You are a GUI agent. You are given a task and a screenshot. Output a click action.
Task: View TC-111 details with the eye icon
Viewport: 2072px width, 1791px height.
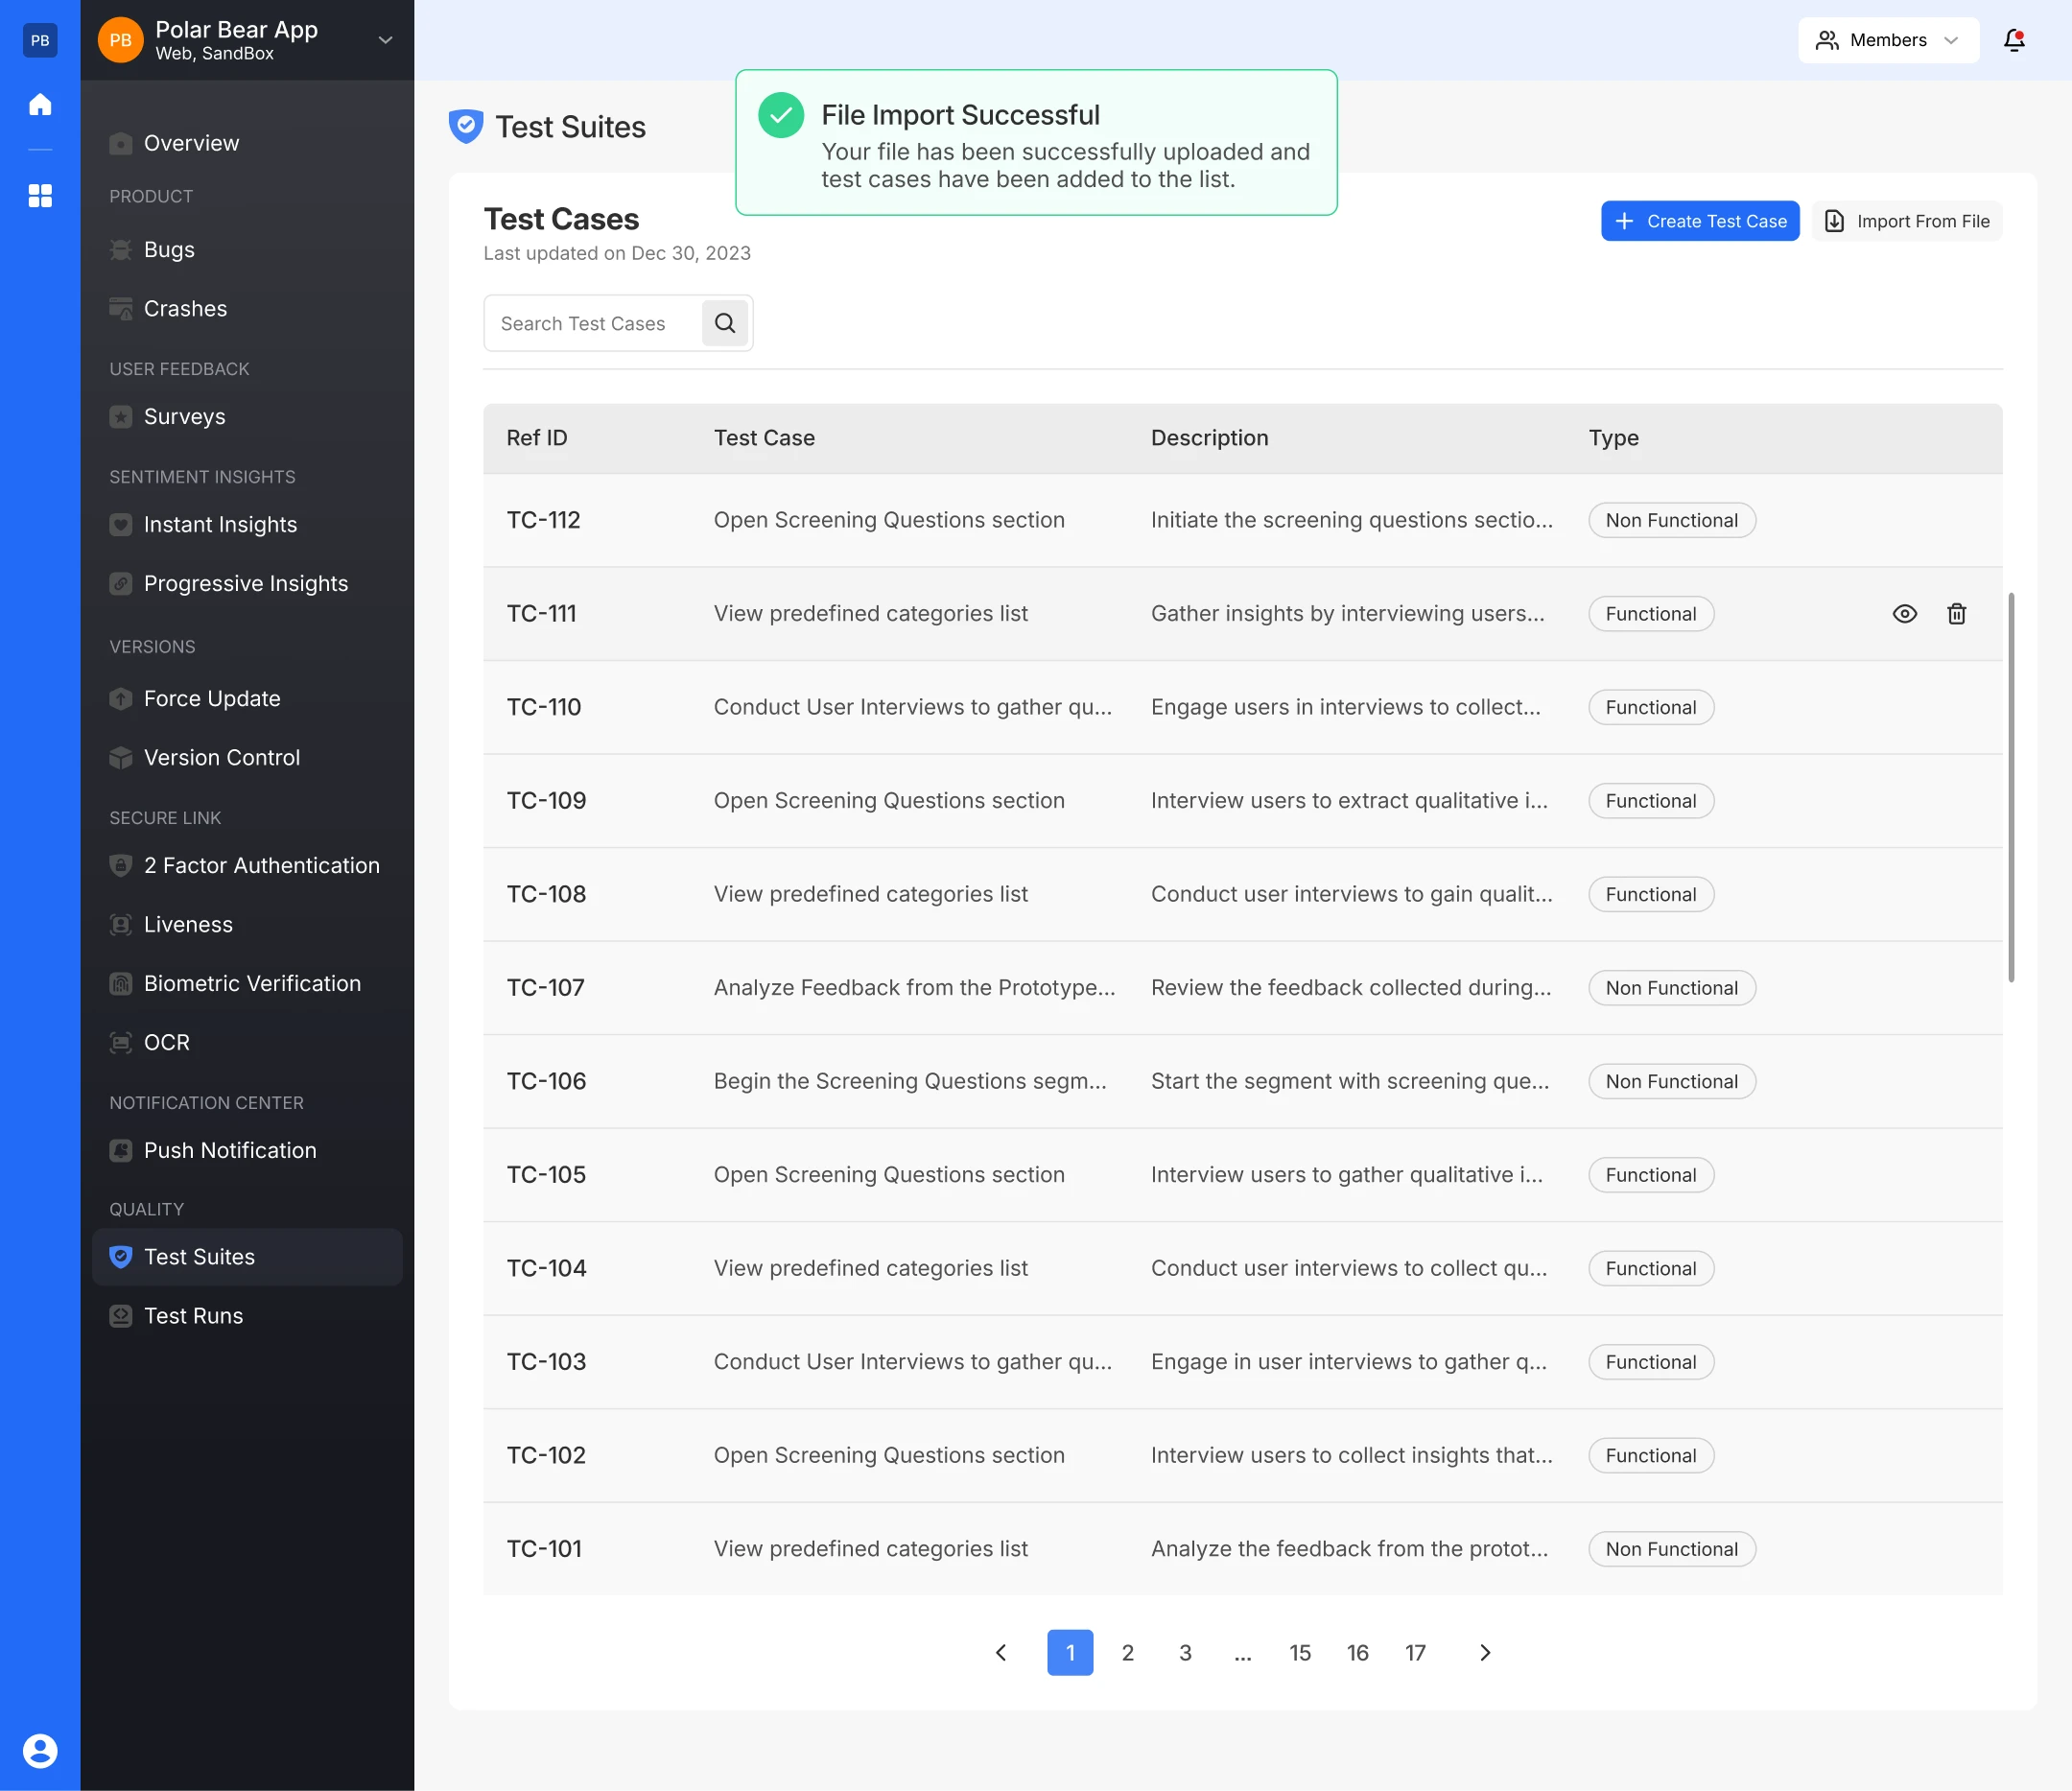tap(1905, 614)
